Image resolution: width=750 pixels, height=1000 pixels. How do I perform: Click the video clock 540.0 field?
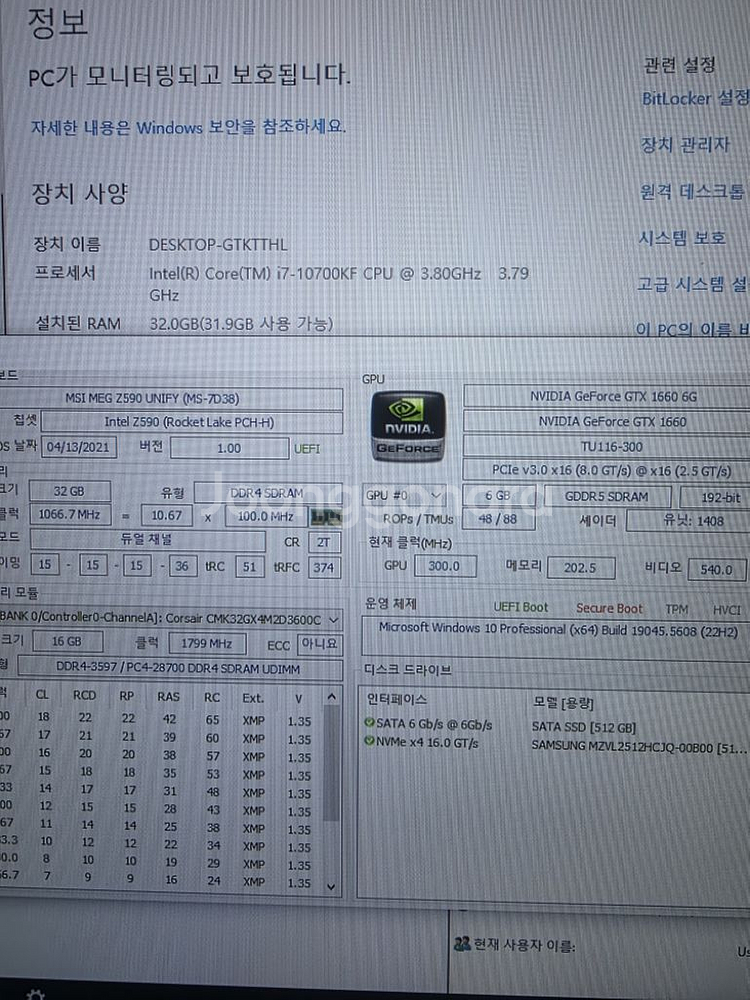coord(717,570)
